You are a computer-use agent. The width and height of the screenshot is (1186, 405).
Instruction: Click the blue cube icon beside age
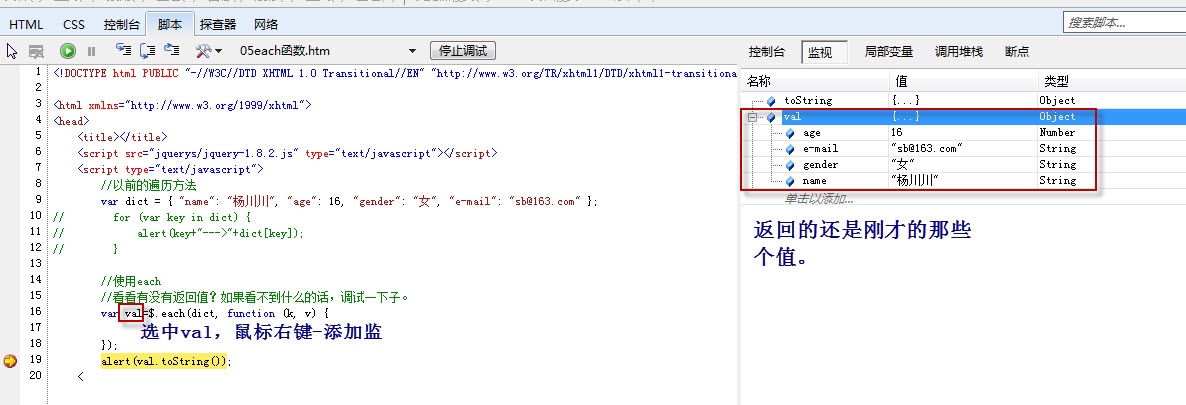[790, 133]
